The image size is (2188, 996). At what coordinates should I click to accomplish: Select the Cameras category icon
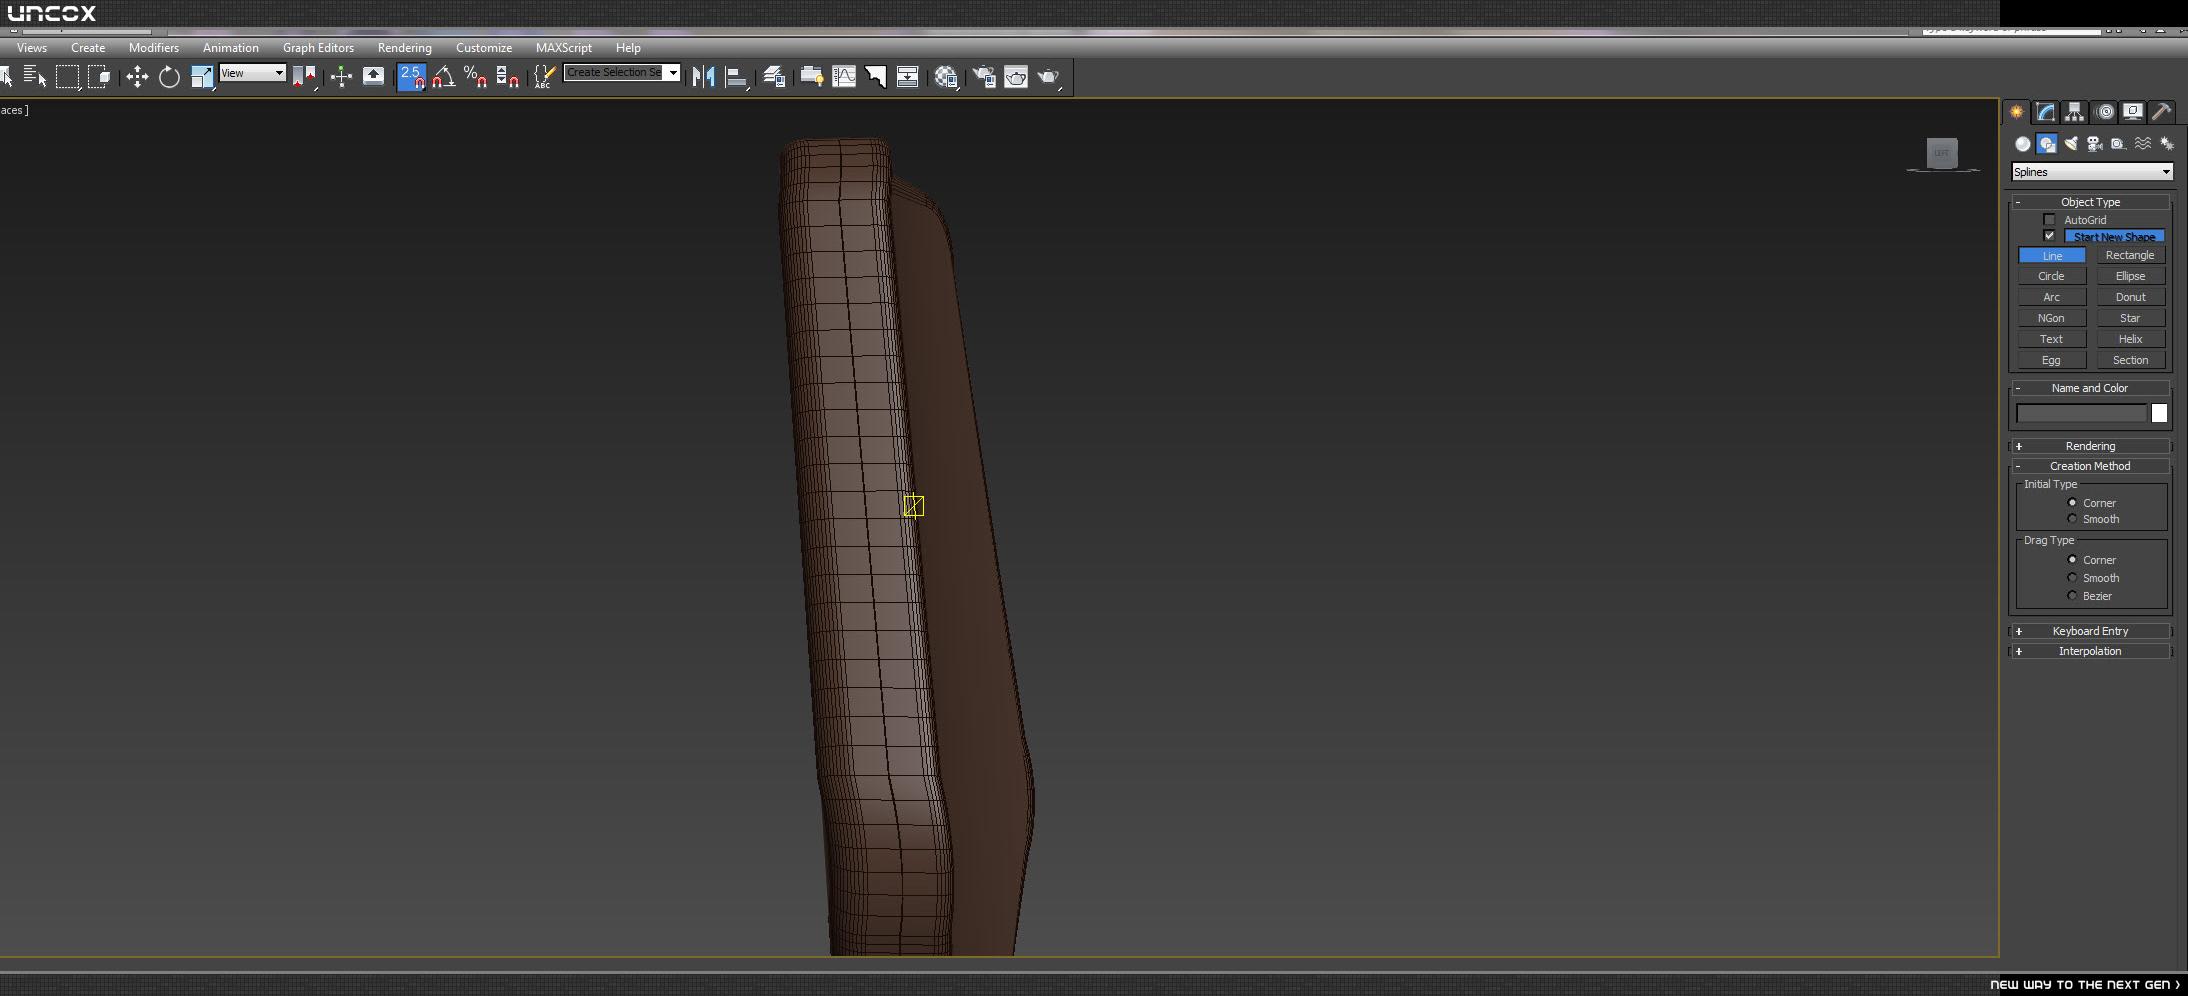click(2095, 144)
